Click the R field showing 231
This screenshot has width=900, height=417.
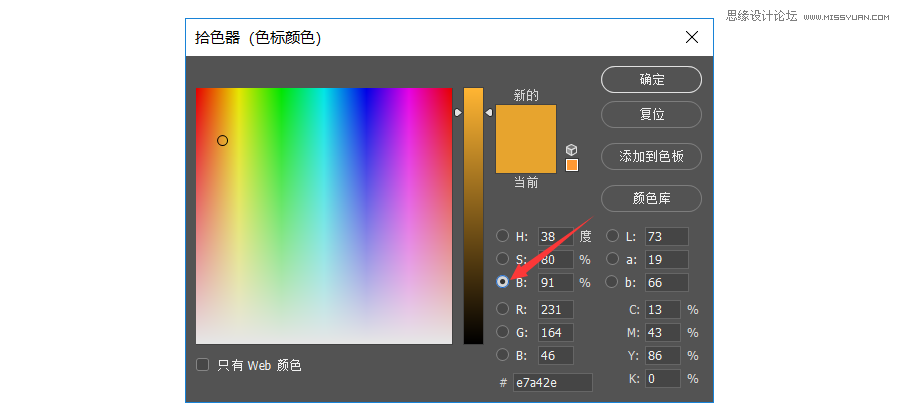coord(556,309)
